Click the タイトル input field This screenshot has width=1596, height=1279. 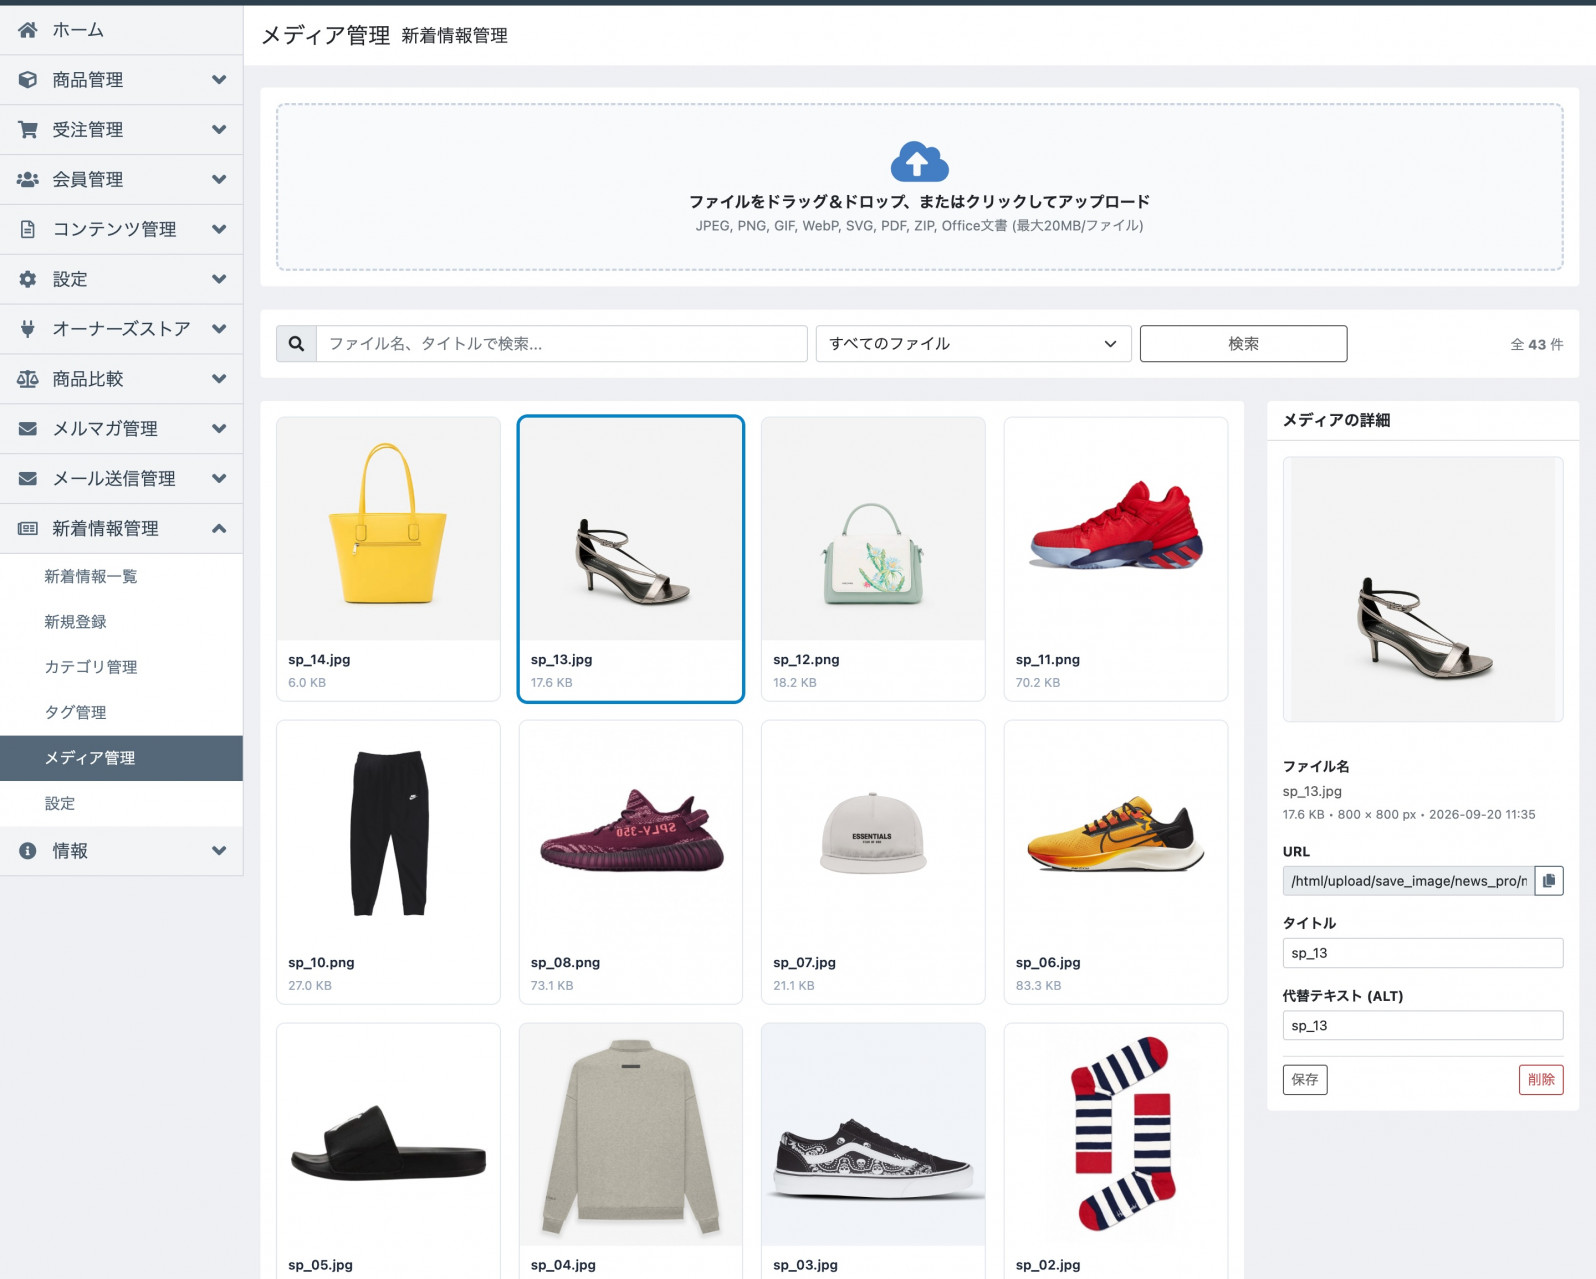(x=1423, y=953)
